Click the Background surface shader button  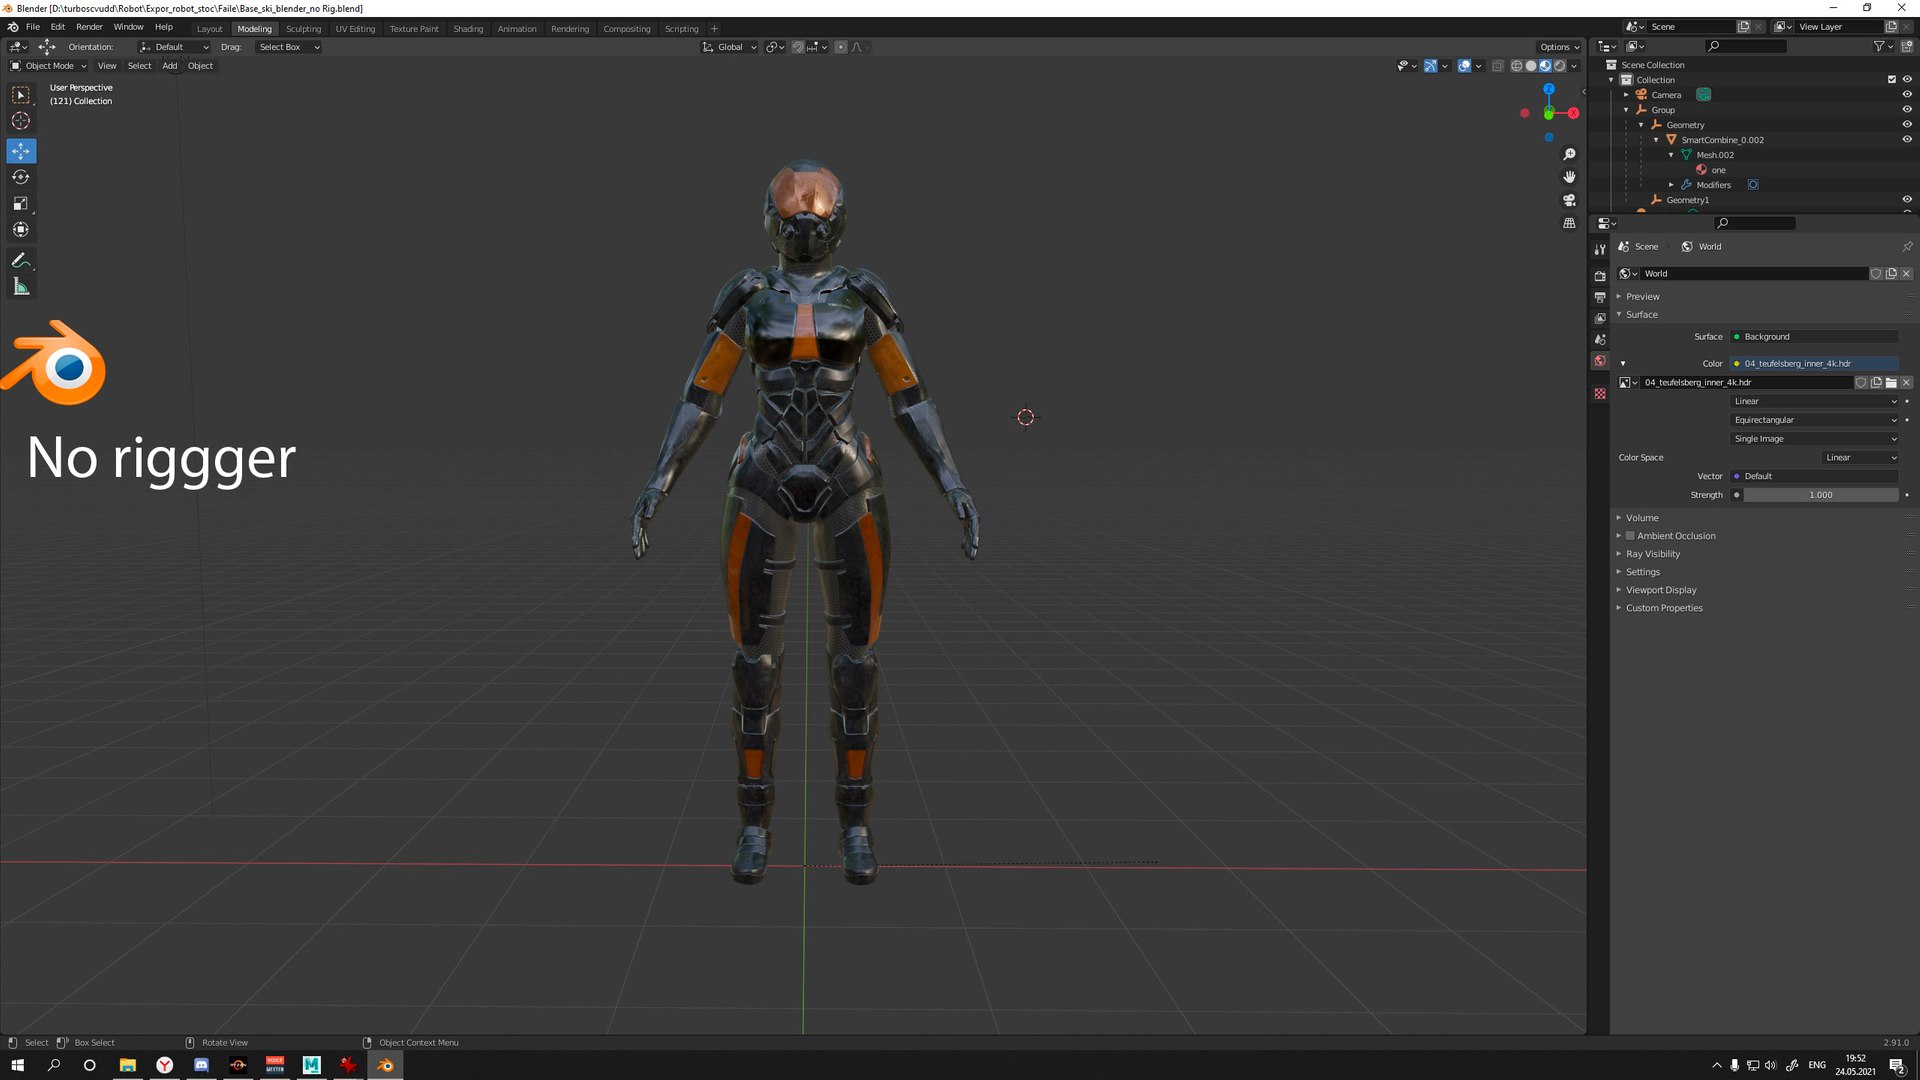[x=1813, y=337]
